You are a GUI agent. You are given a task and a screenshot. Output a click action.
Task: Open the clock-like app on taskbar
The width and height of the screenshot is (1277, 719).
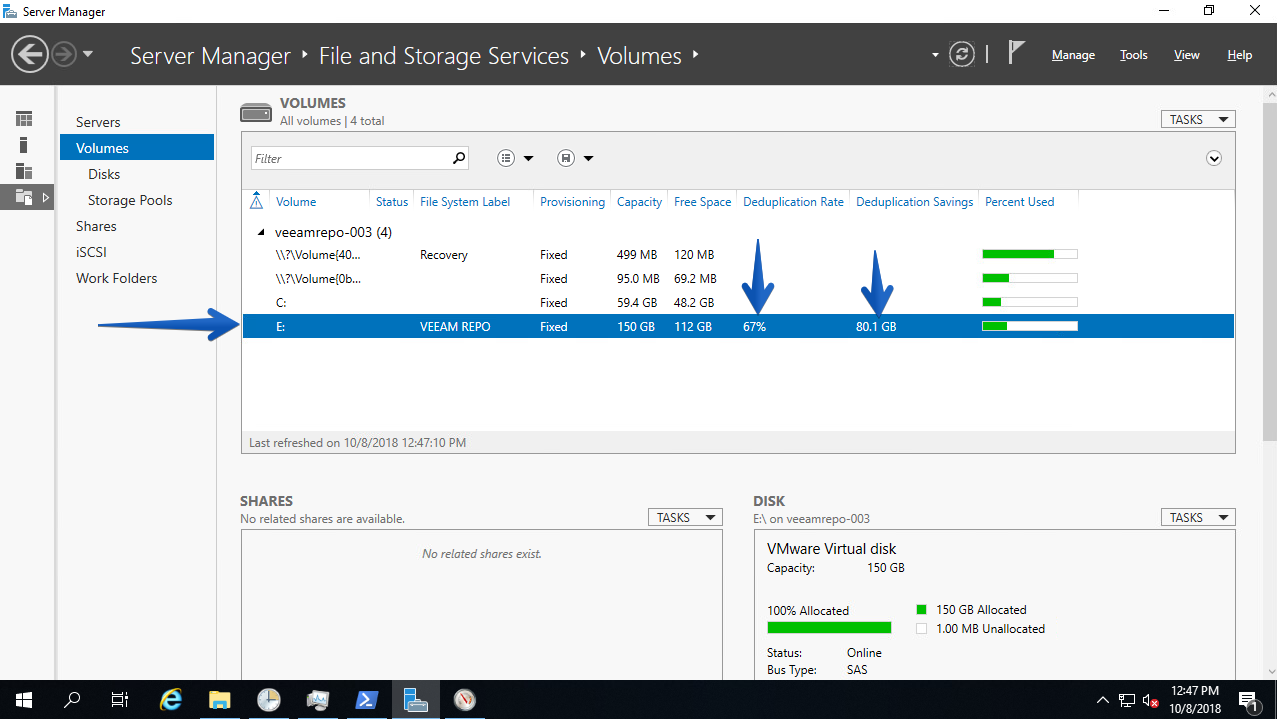pyautogui.click(x=268, y=700)
